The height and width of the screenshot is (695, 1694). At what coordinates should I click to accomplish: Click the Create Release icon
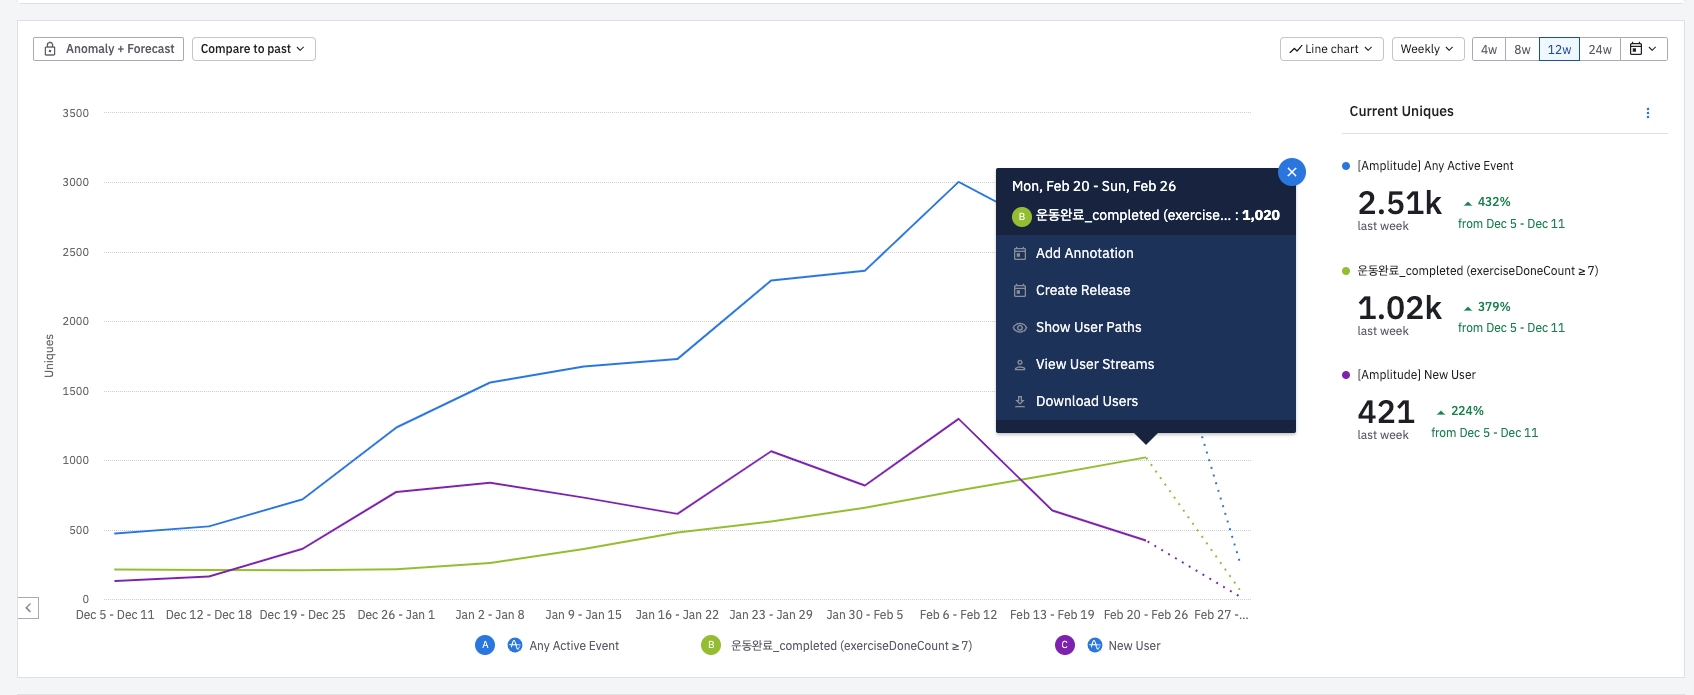coord(1020,291)
